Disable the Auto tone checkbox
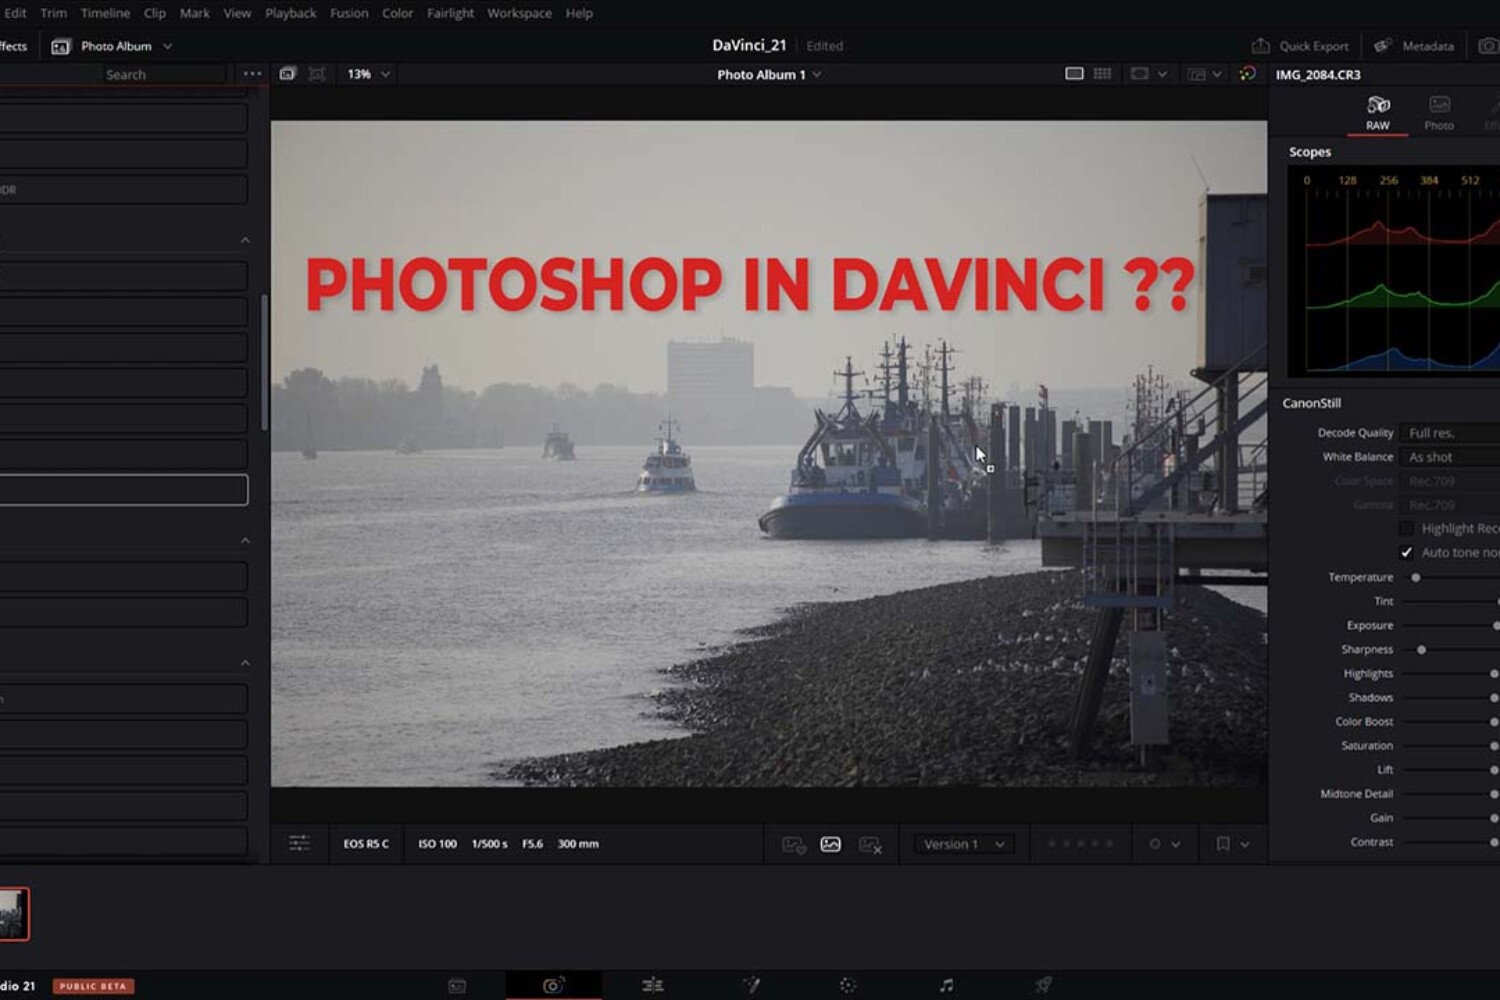 pyautogui.click(x=1406, y=553)
